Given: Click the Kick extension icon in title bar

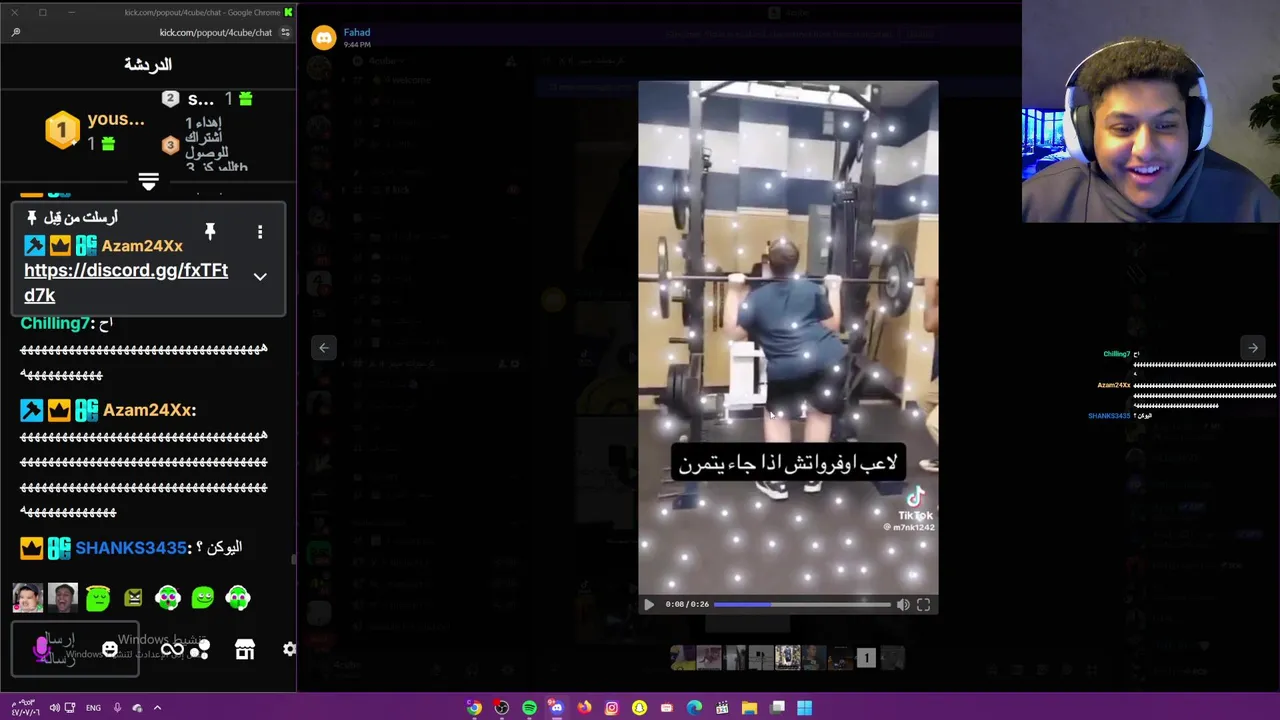Looking at the screenshot, I should coord(288,12).
